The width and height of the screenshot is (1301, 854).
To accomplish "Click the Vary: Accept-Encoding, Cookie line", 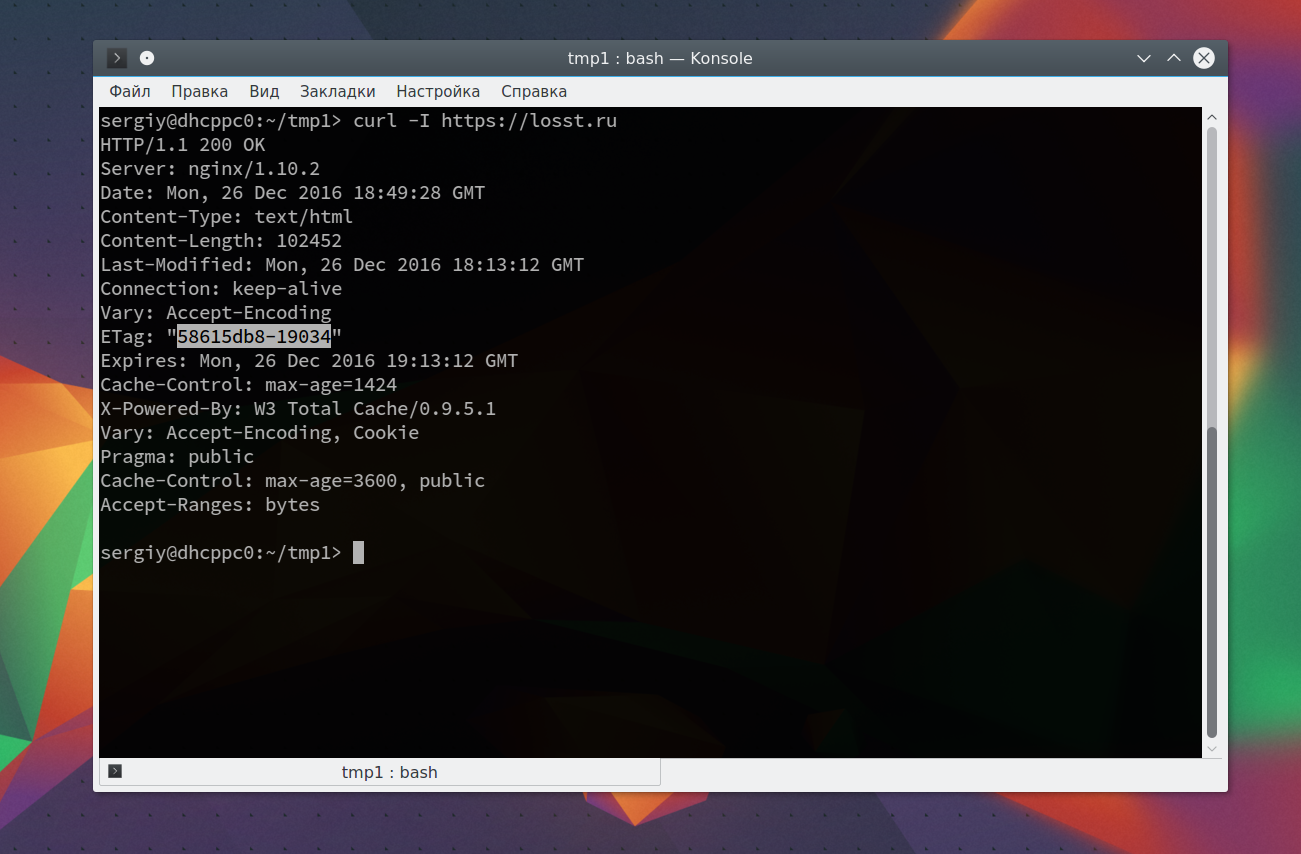I will click(x=260, y=433).
